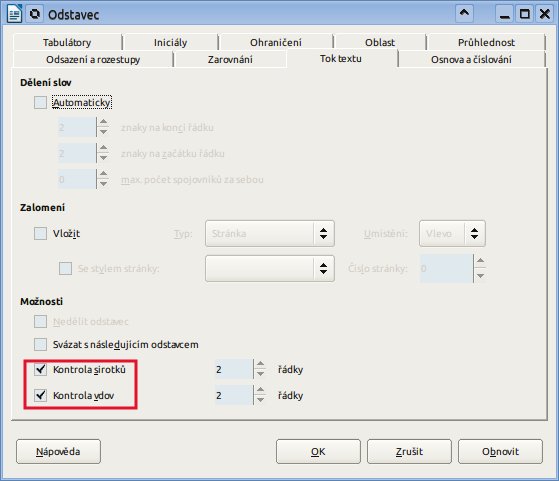Viewport: 559px width, 481px height.
Task: Uncheck Kontrola sirotků checkbox
Action: 40,369
